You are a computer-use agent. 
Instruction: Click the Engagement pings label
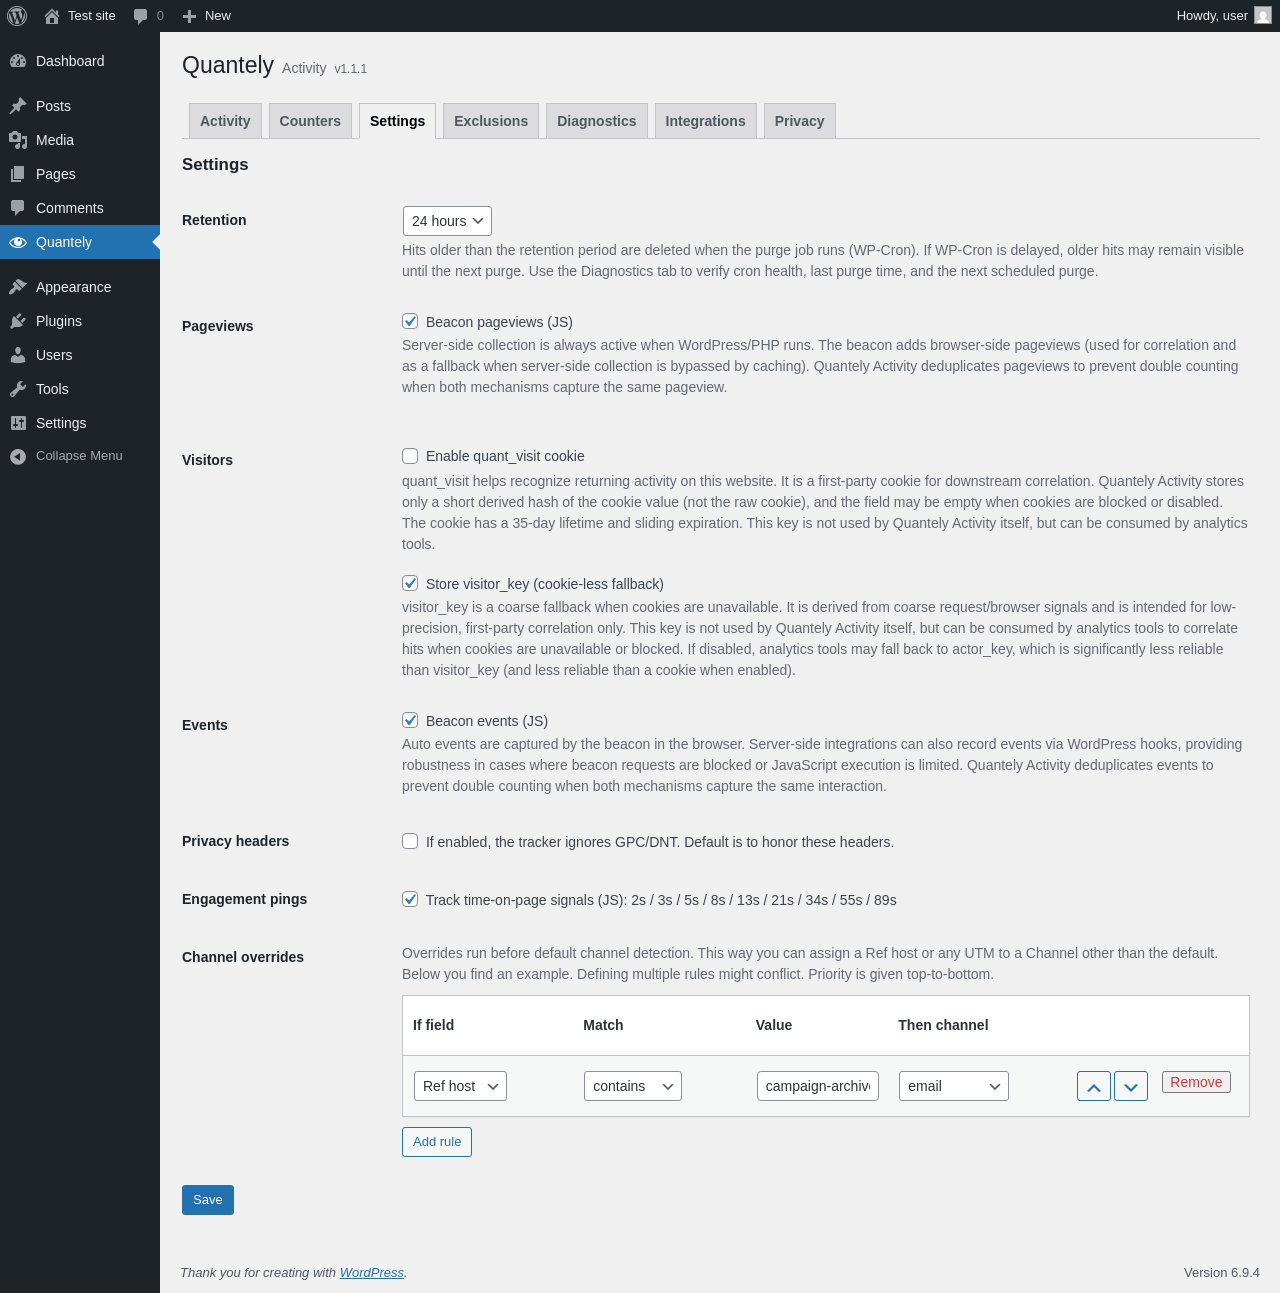click(244, 899)
